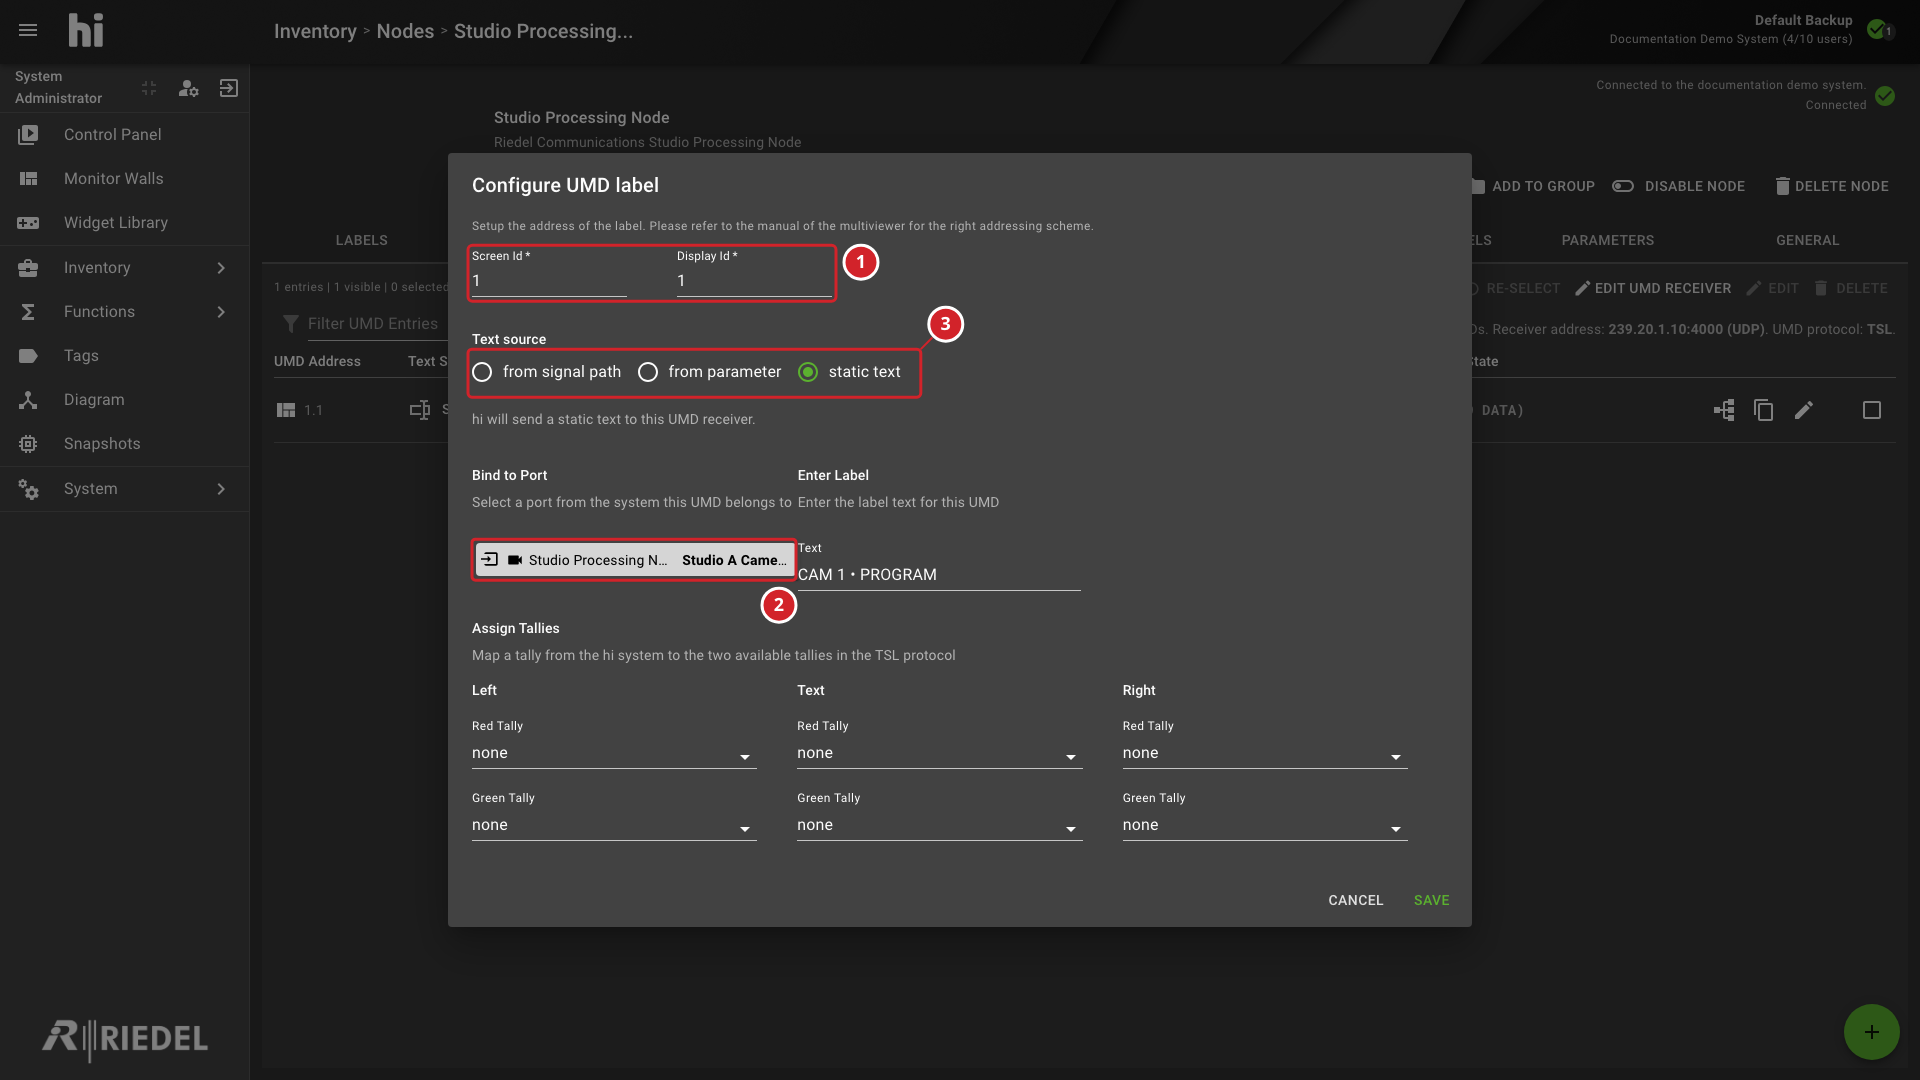Click the filter funnel icon
Screen dimensions: 1920x1080
290,323
